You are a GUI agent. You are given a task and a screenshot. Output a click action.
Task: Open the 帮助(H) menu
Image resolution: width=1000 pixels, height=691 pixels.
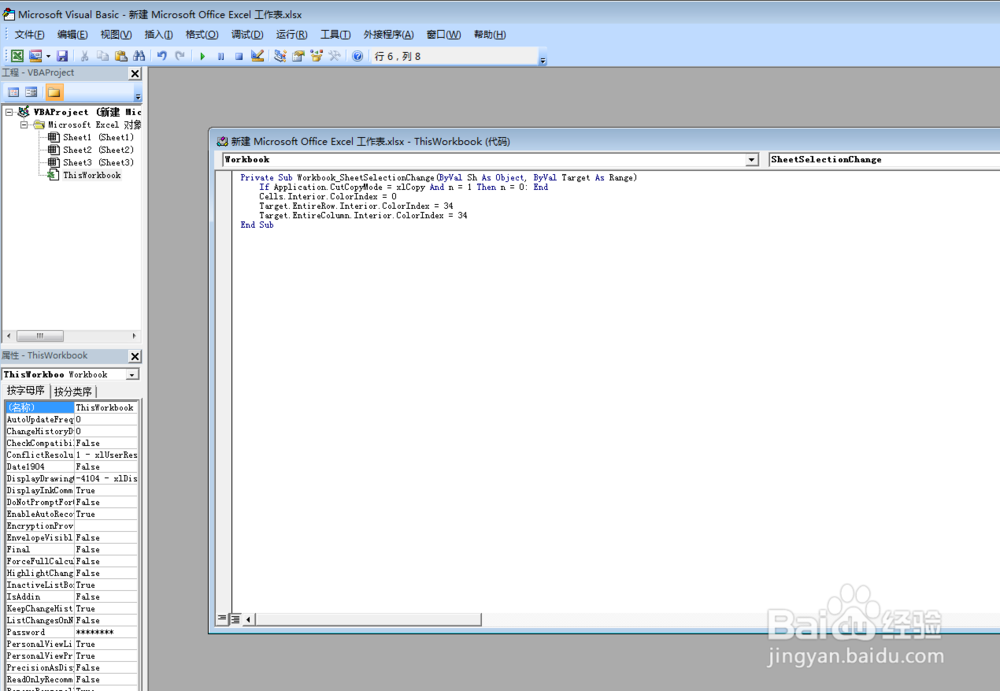point(490,34)
